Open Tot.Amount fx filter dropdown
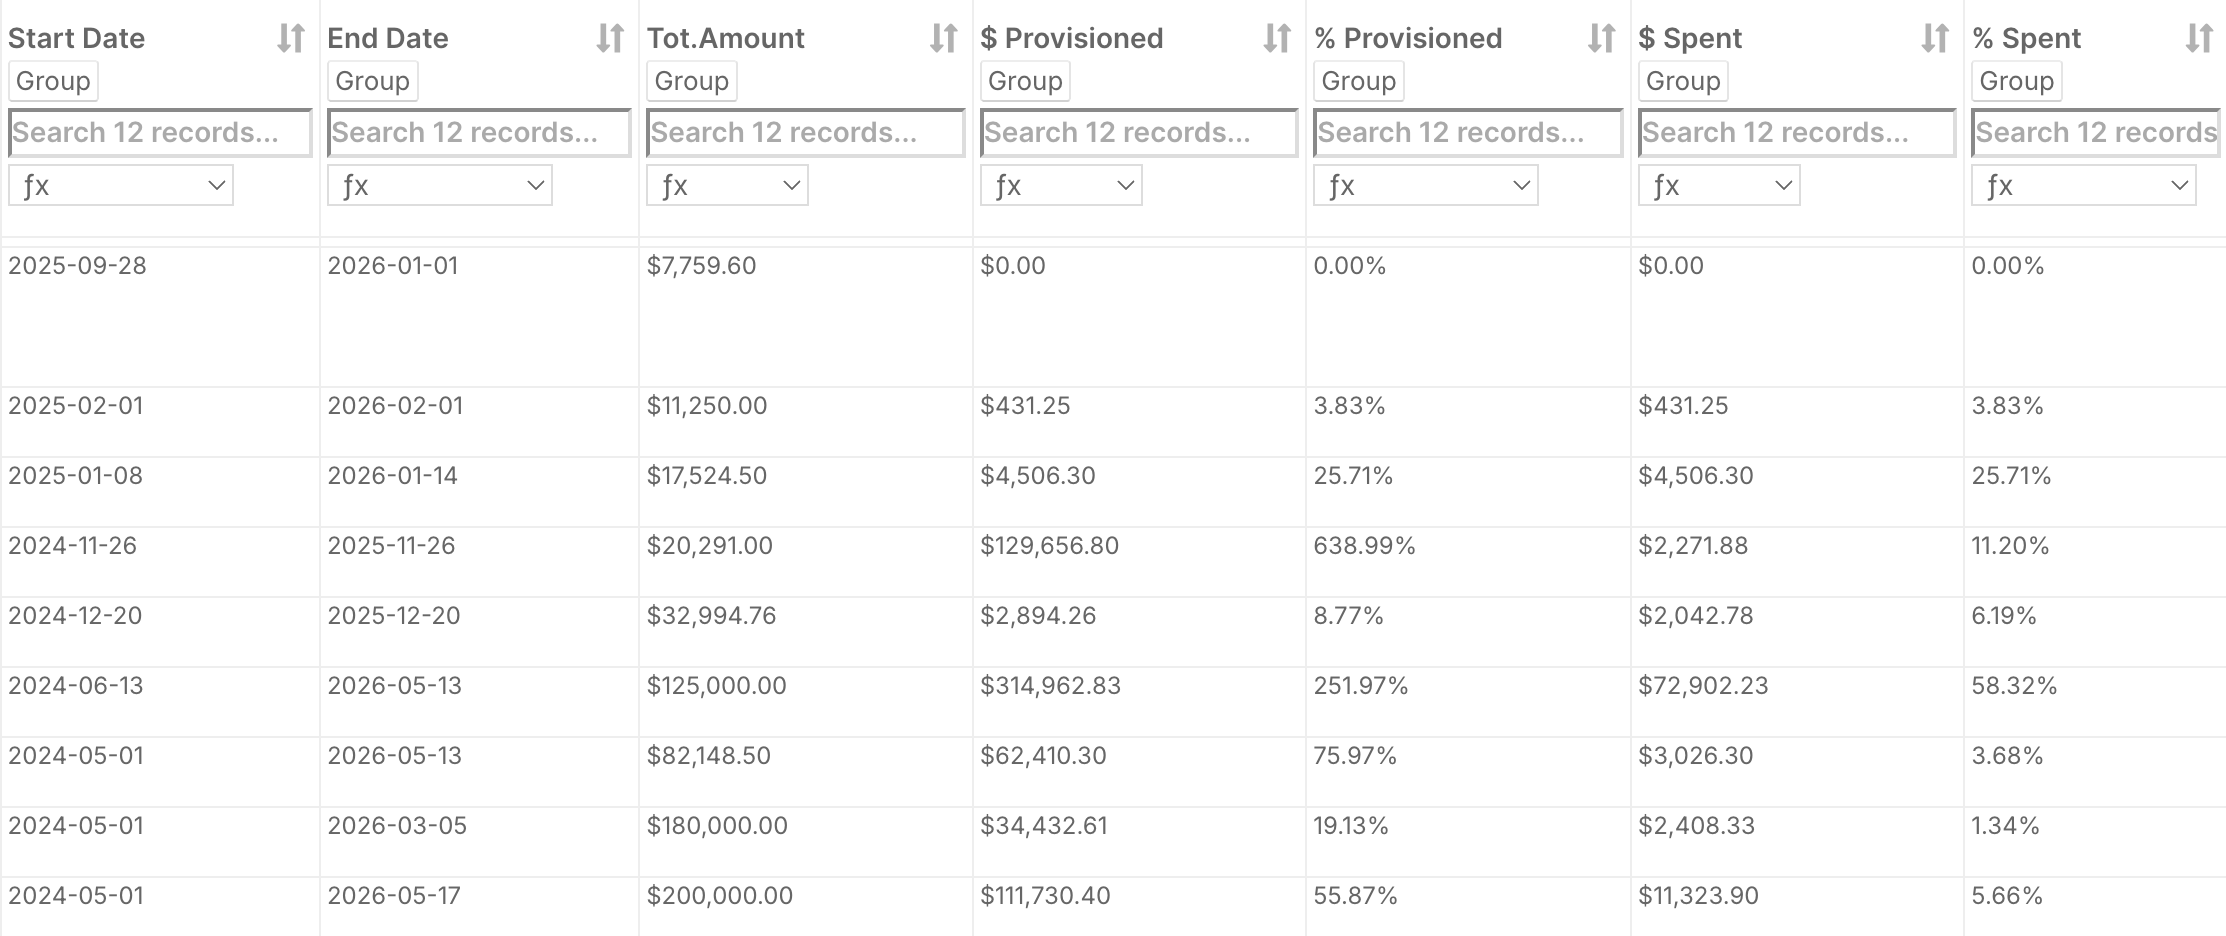Image resolution: width=2226 pixels, height=936 pixels. click(727, 186)
